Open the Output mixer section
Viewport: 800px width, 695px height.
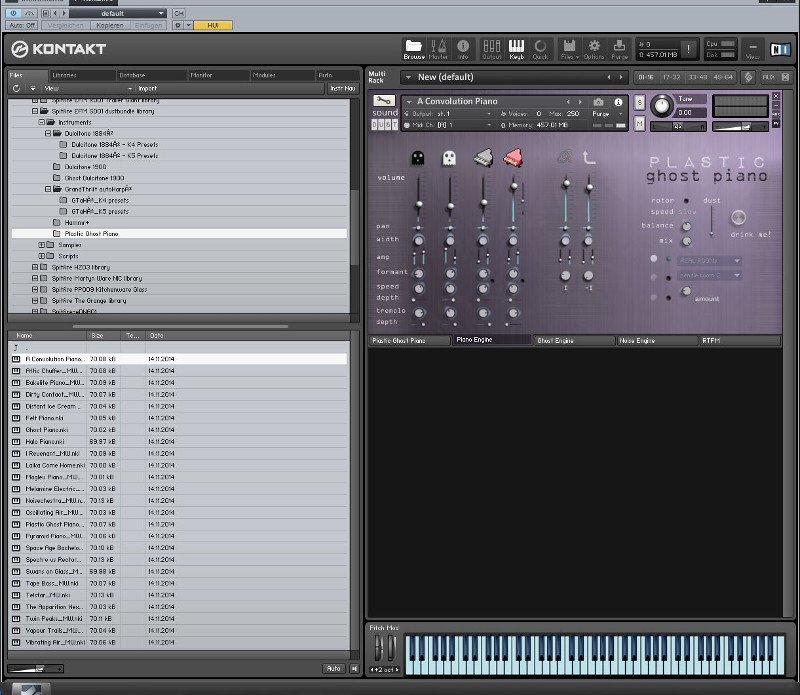491,49
